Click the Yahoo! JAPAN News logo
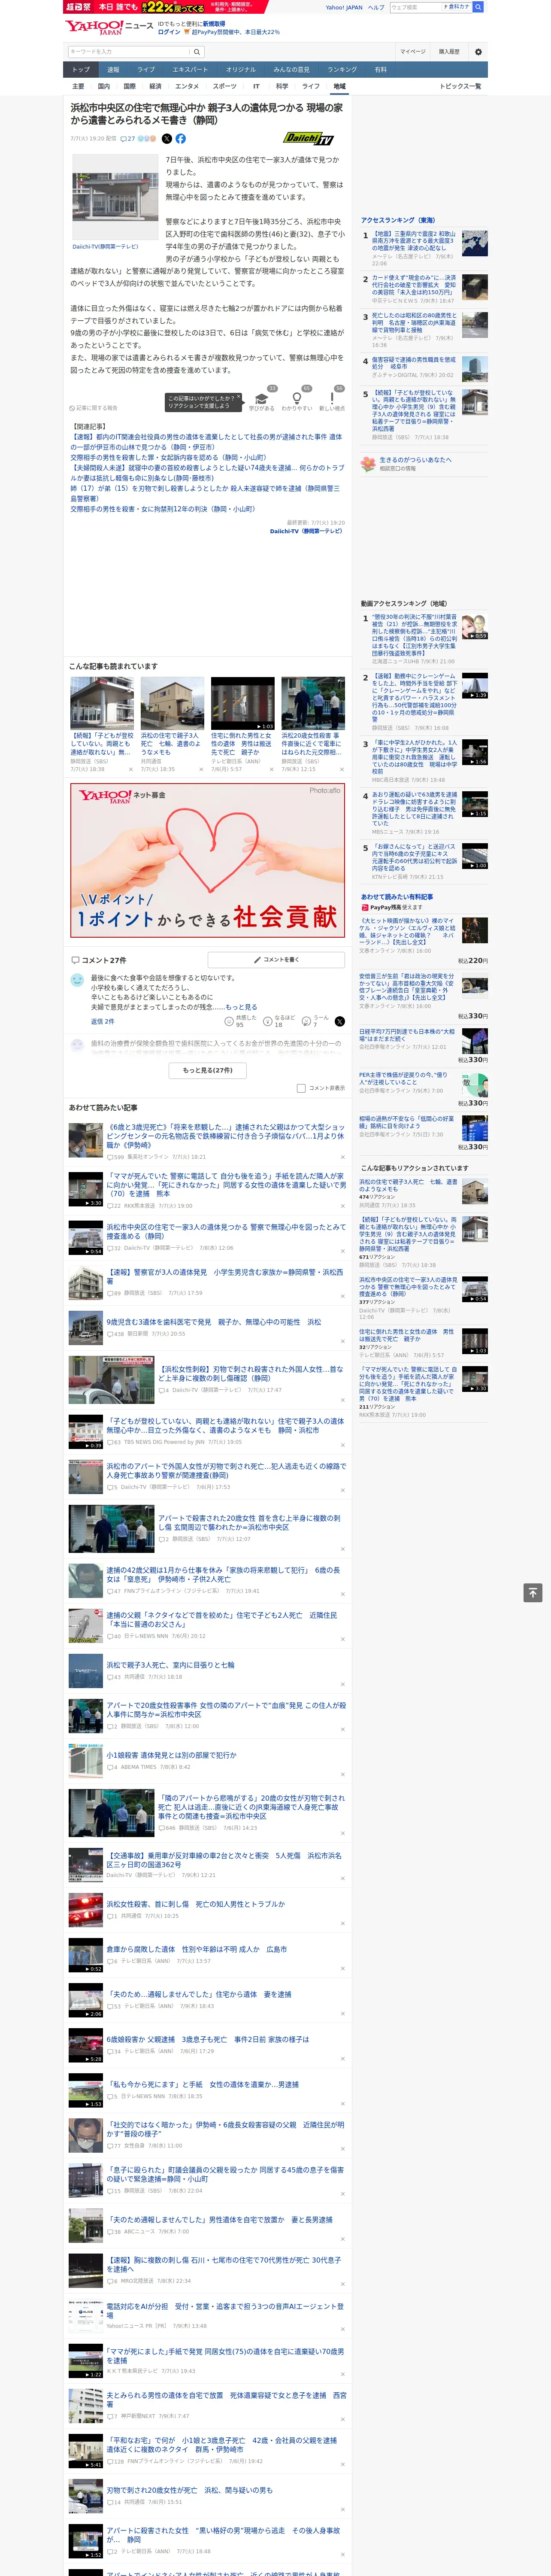 point(109,27)
